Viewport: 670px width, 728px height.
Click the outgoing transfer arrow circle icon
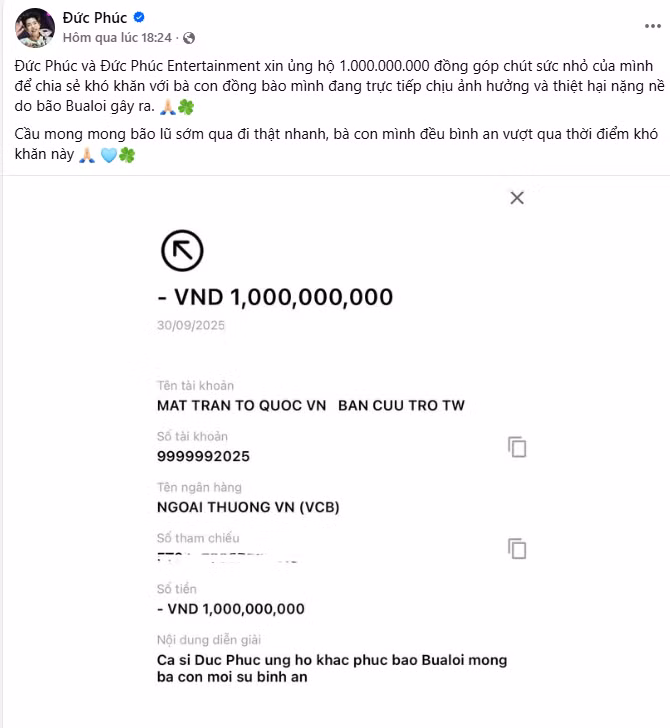click(182, 250)
